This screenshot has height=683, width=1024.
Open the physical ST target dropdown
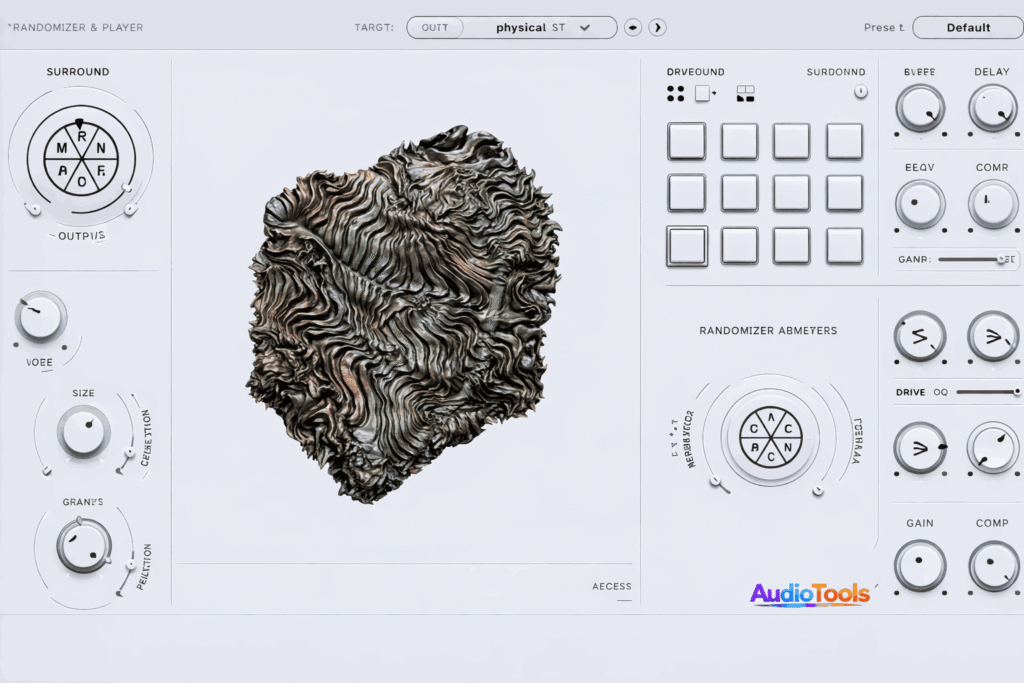click(542, 28)
